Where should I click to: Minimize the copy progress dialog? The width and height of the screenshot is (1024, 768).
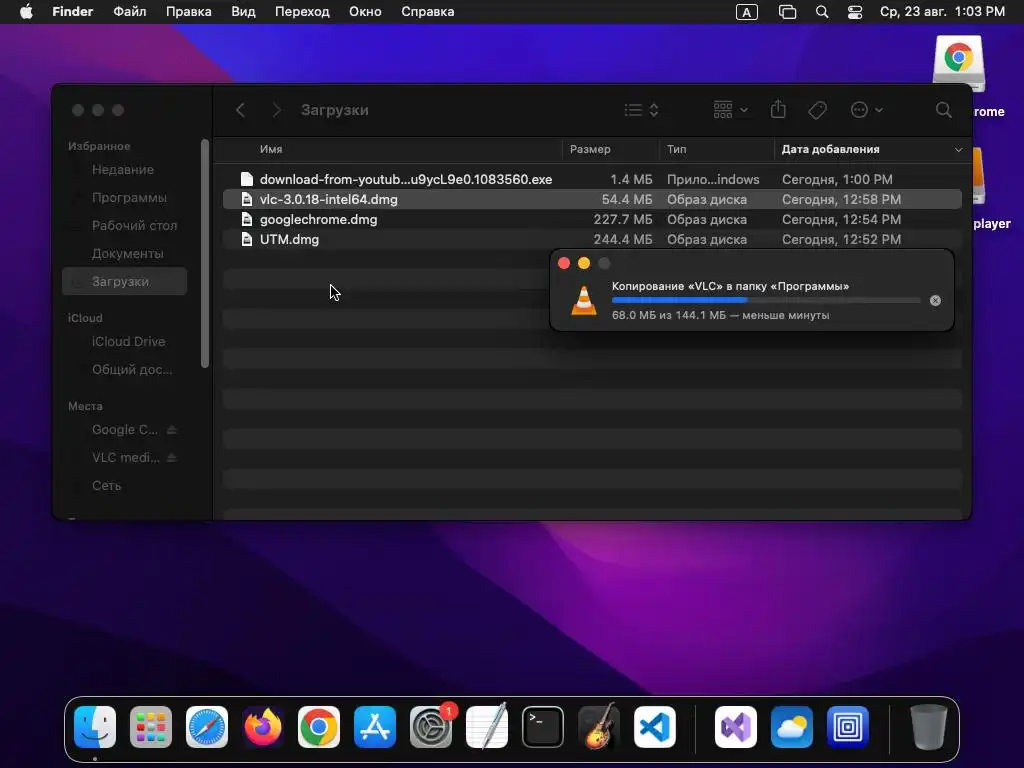tap(584, 263)
